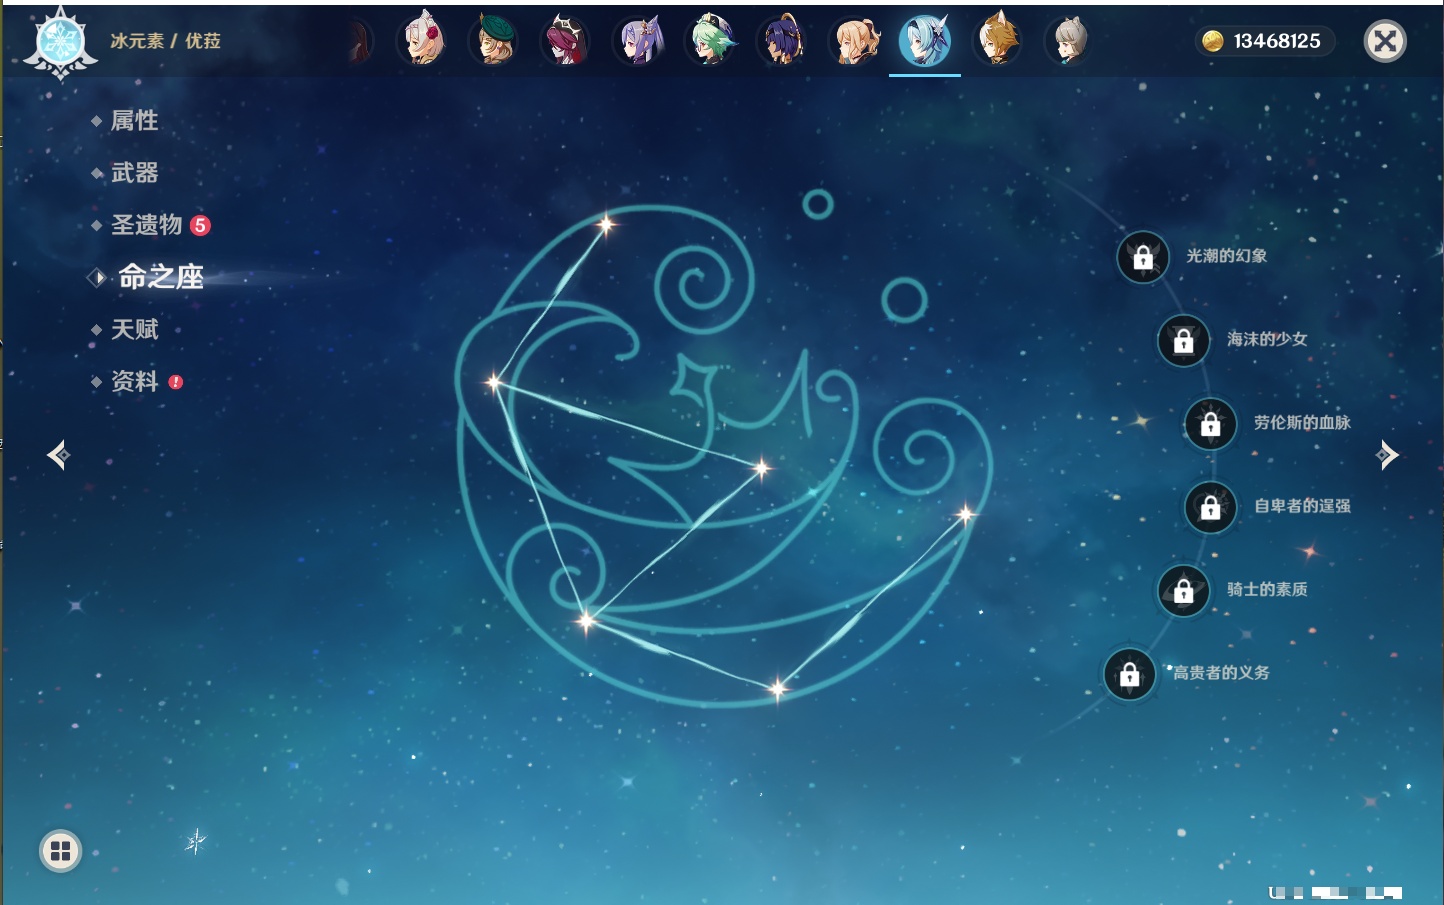The image size is (1444, 905).
Task: Go to next character with right arrow
Action: coord(1387,455)
